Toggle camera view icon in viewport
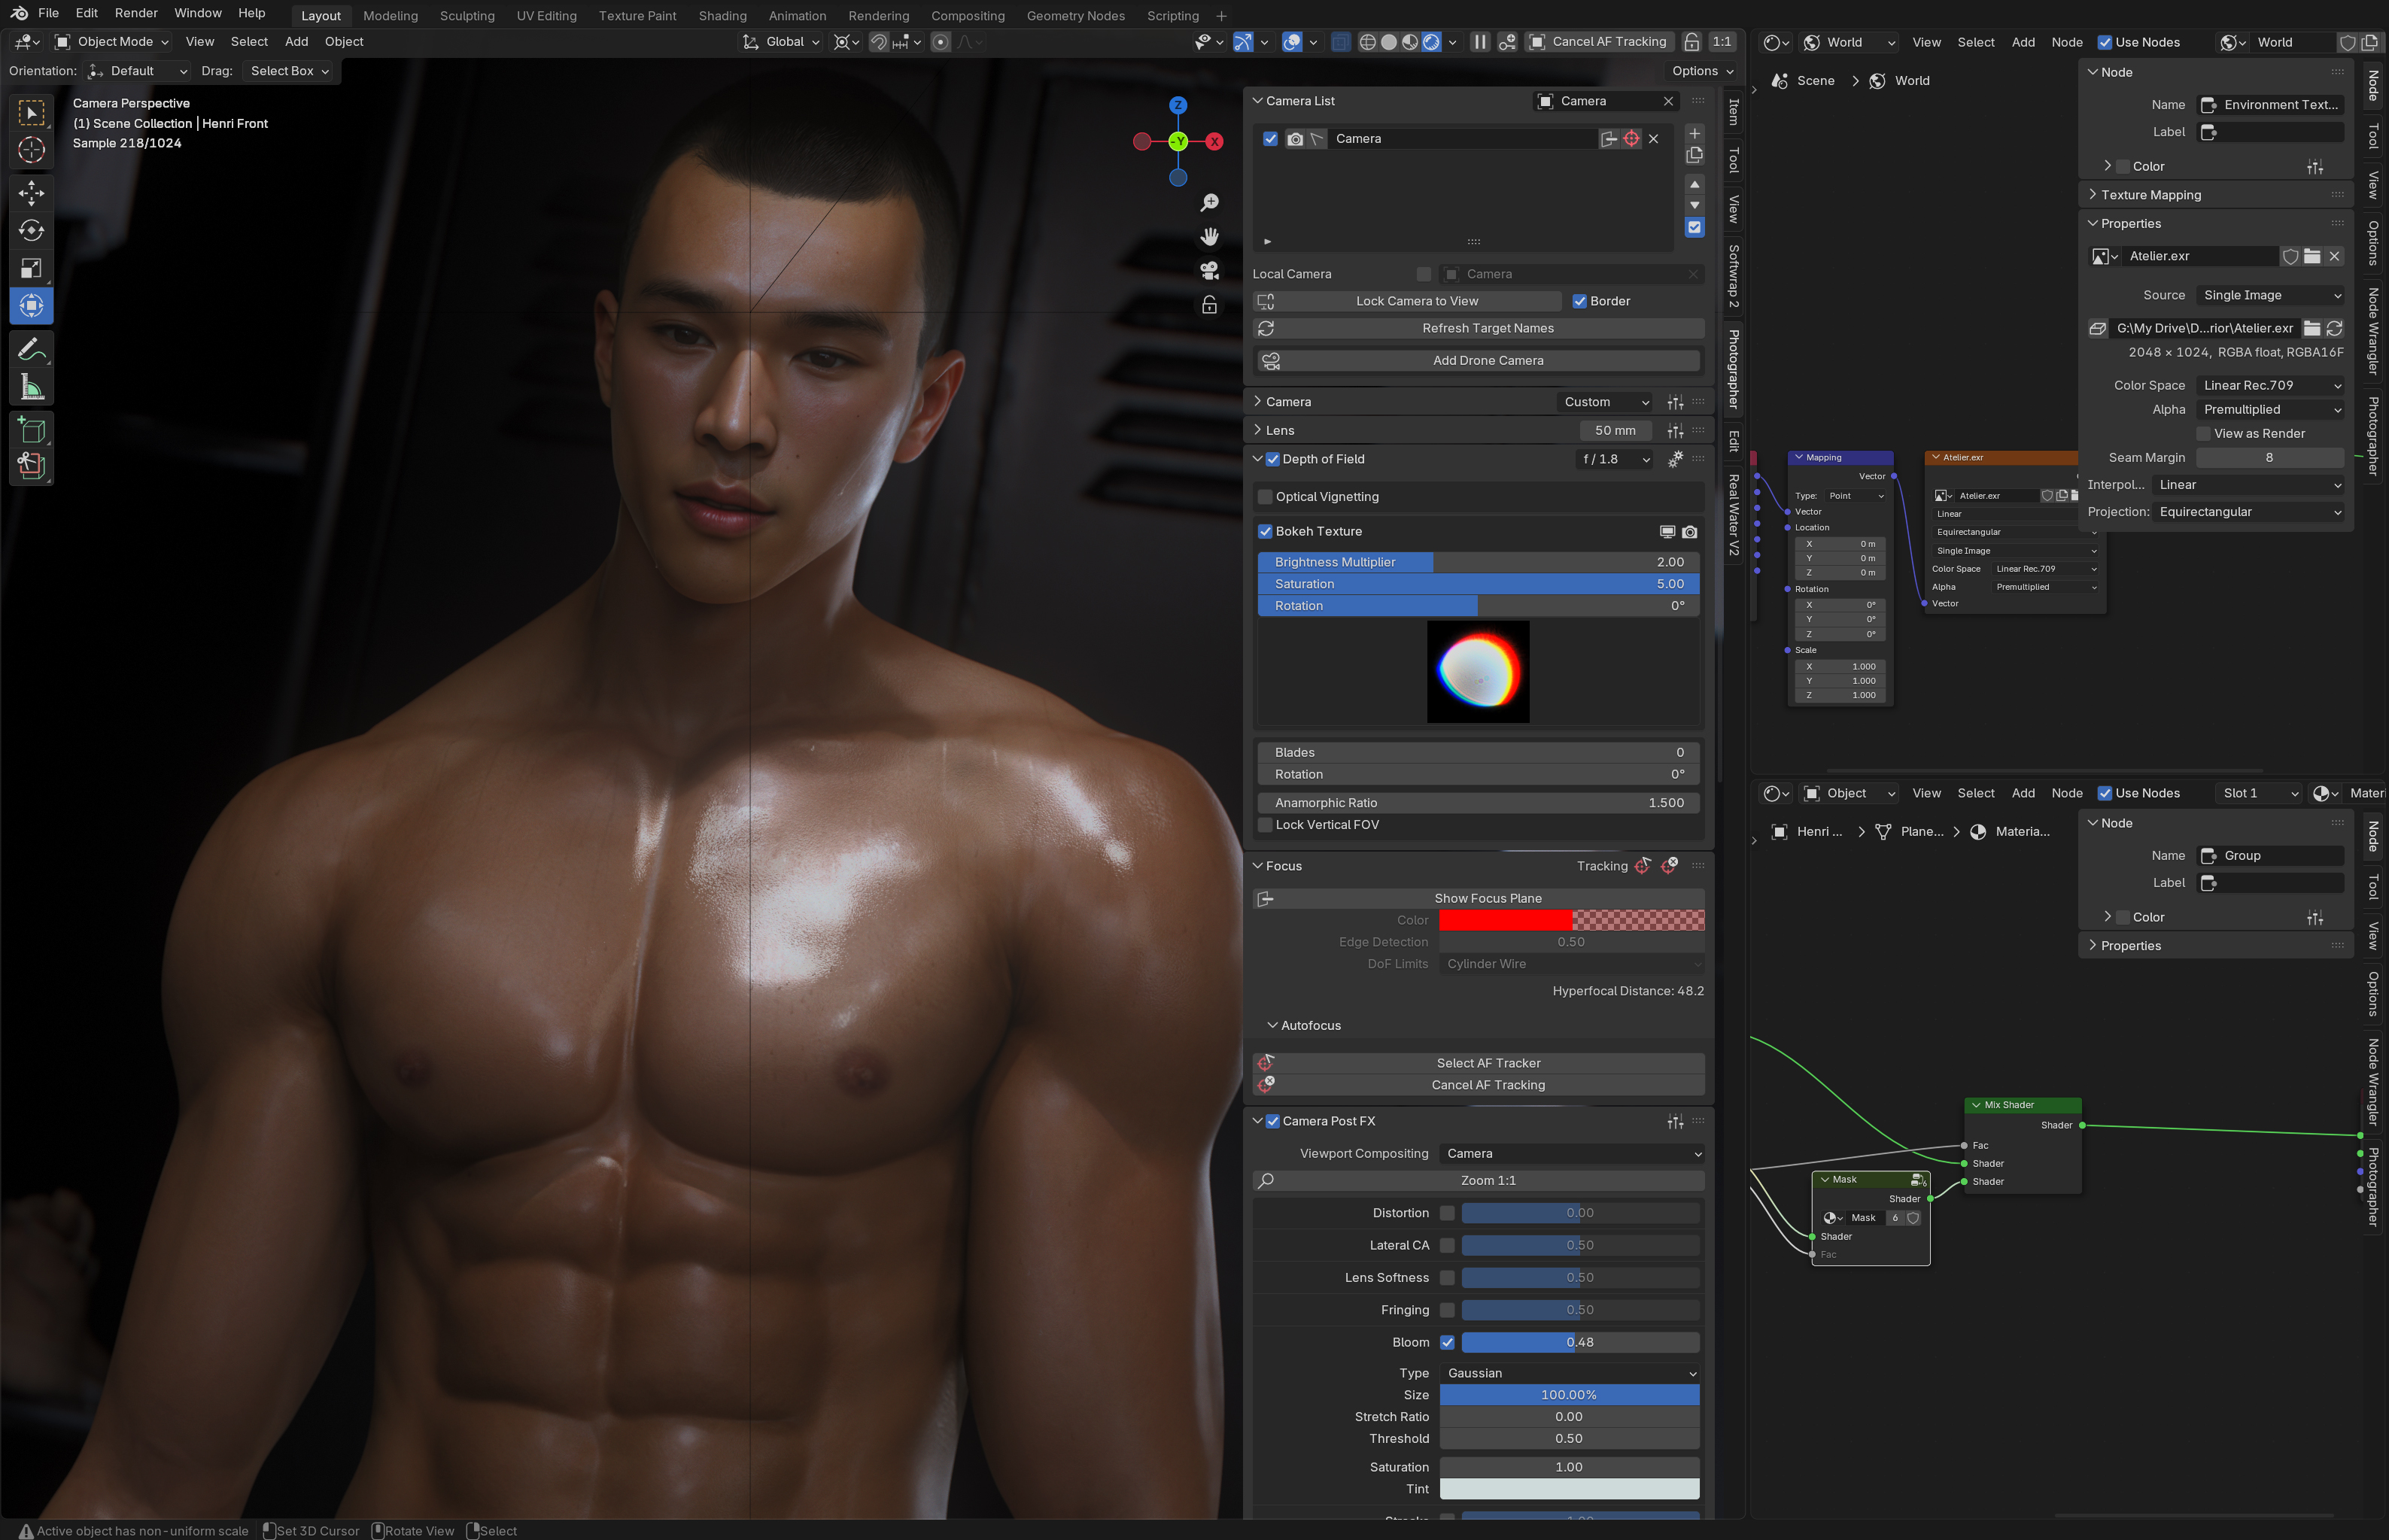The height and width of the screenshot is (1540, 2389). (1209, 270)
